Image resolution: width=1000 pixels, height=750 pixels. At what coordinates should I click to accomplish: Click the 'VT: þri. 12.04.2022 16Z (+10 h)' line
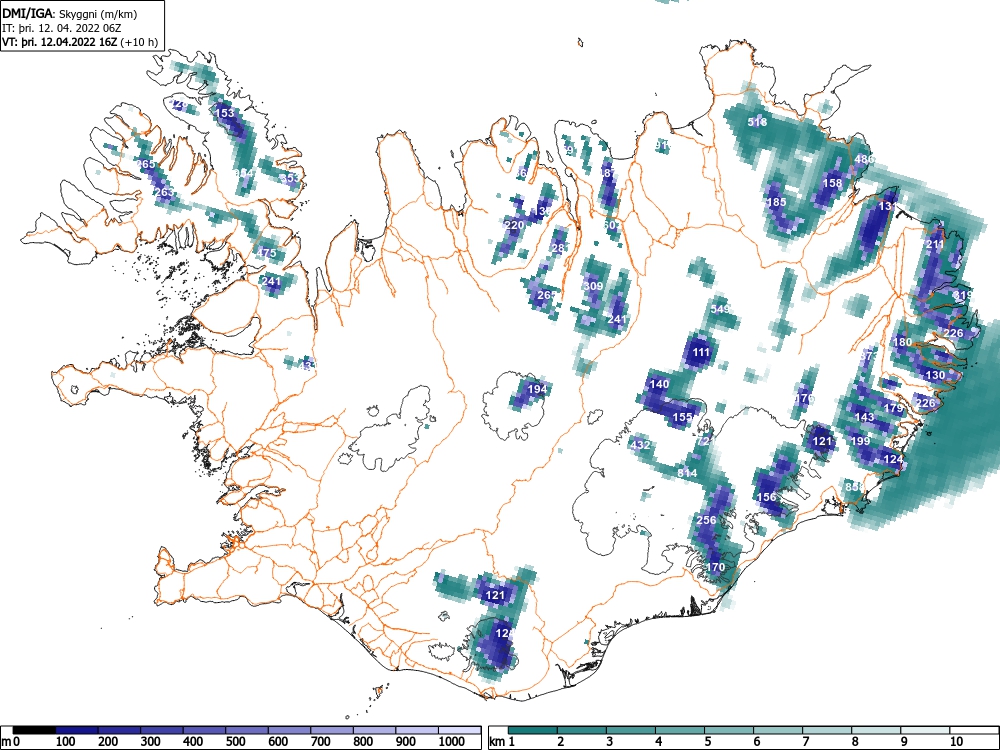click(80, 42)
